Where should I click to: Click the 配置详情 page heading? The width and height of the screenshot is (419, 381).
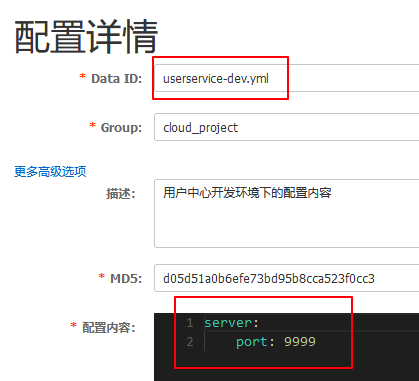(x=86, y=36)
